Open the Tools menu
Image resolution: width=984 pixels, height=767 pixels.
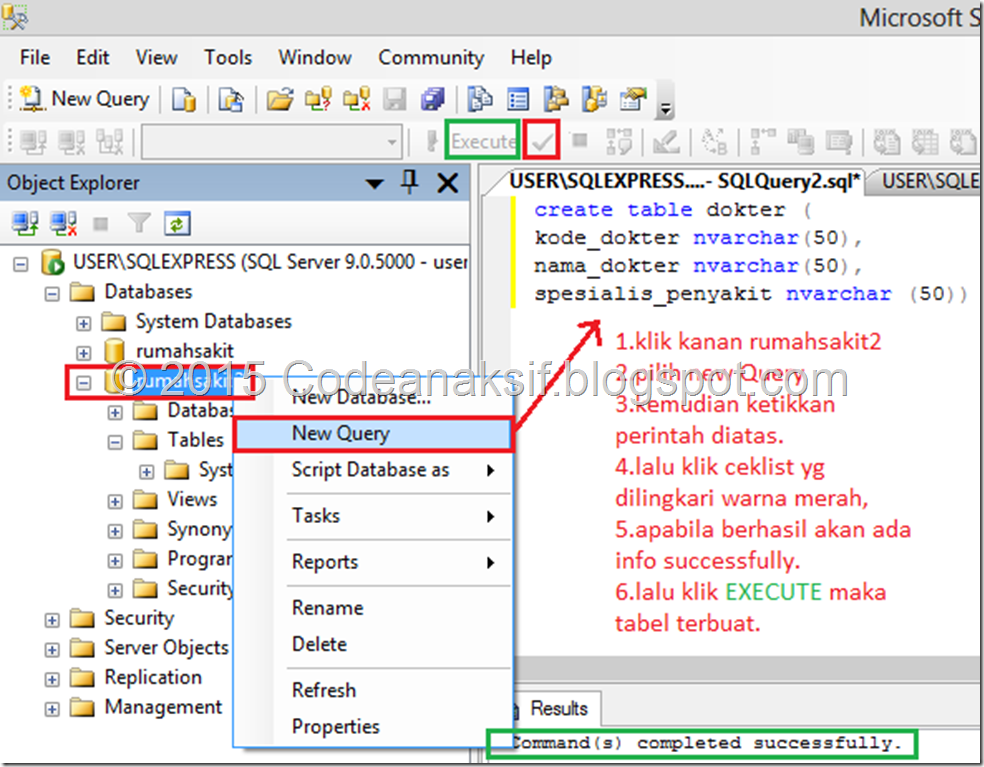pos(228,57)
